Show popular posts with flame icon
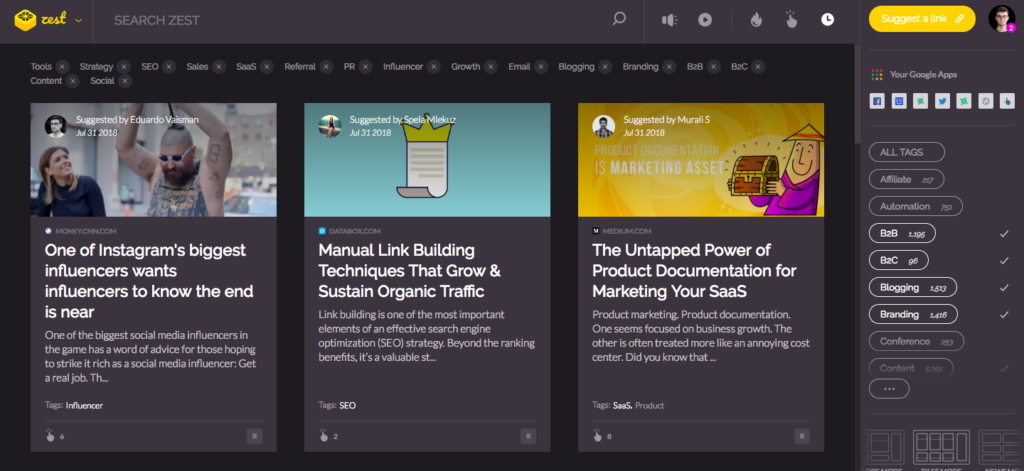This screenshot has height=471, width=1024. [x=756, y=20]
